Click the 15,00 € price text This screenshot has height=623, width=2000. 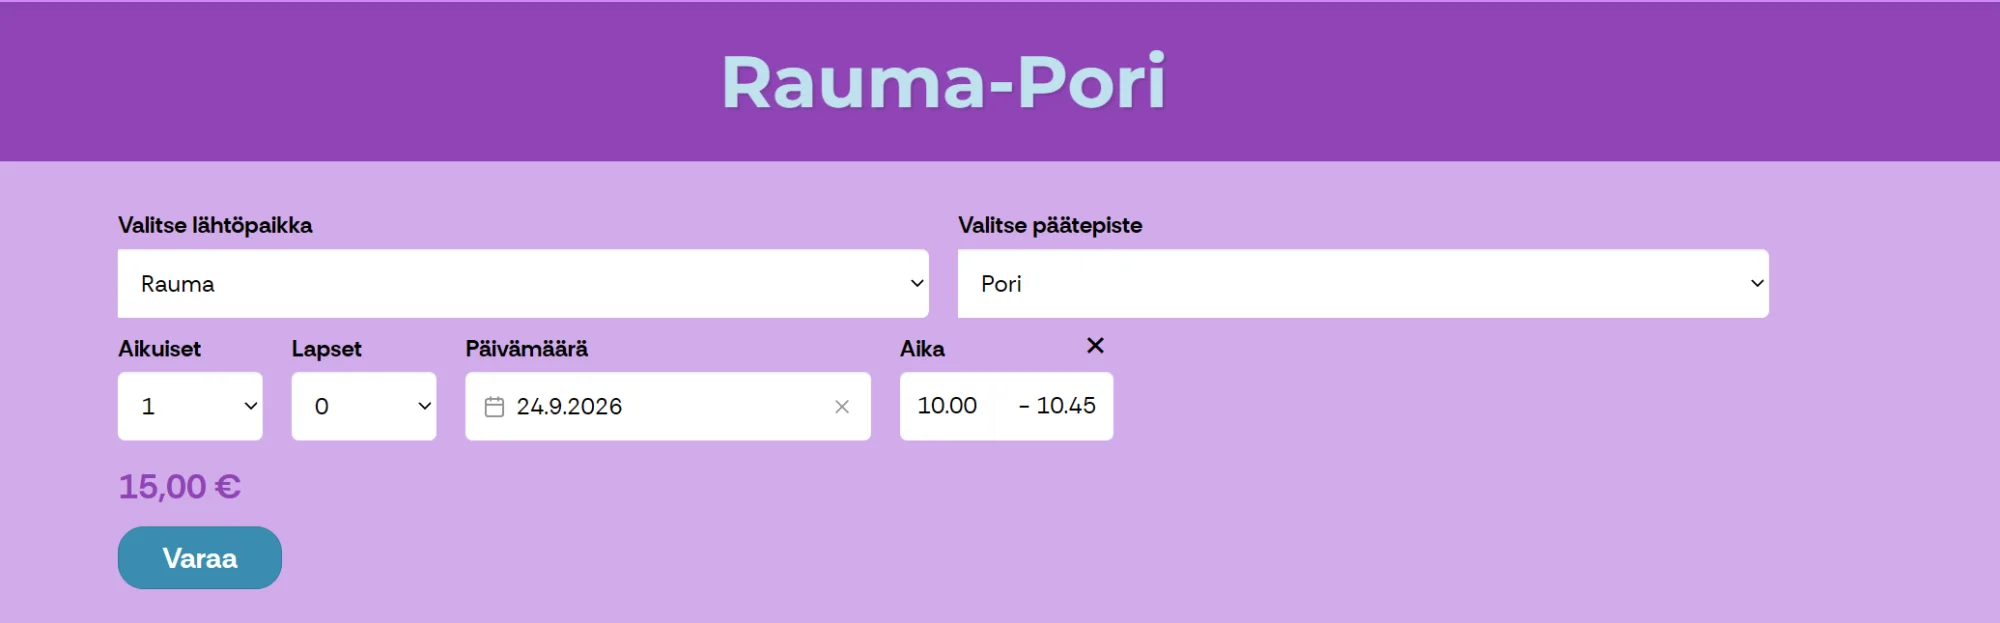coord(180,487)
